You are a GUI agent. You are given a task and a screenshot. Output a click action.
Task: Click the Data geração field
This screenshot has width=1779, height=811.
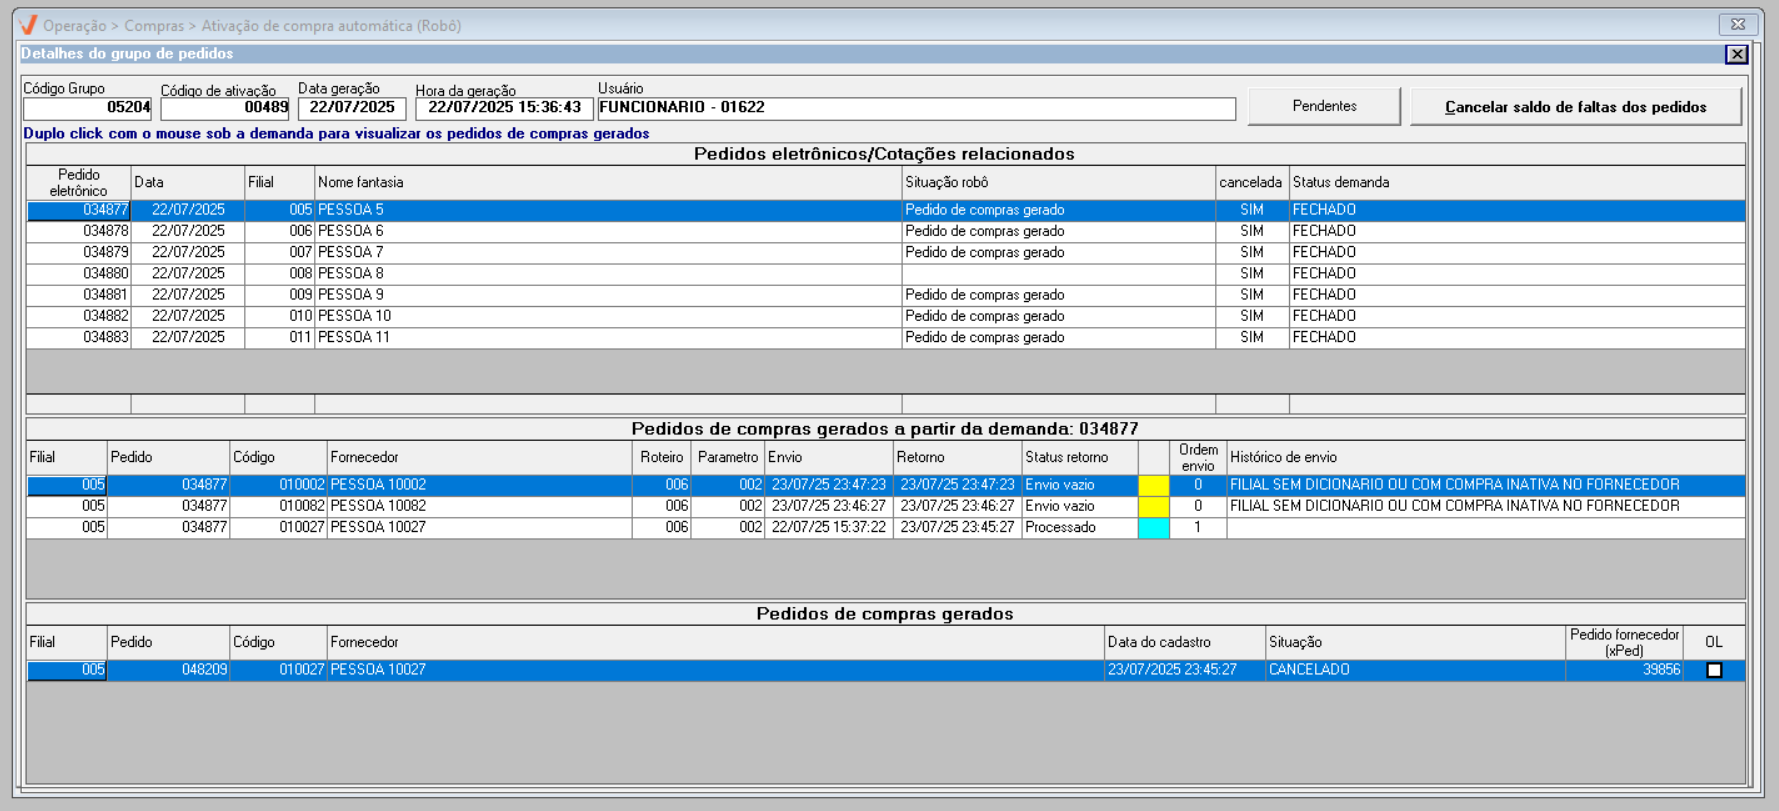pos(352,108)
